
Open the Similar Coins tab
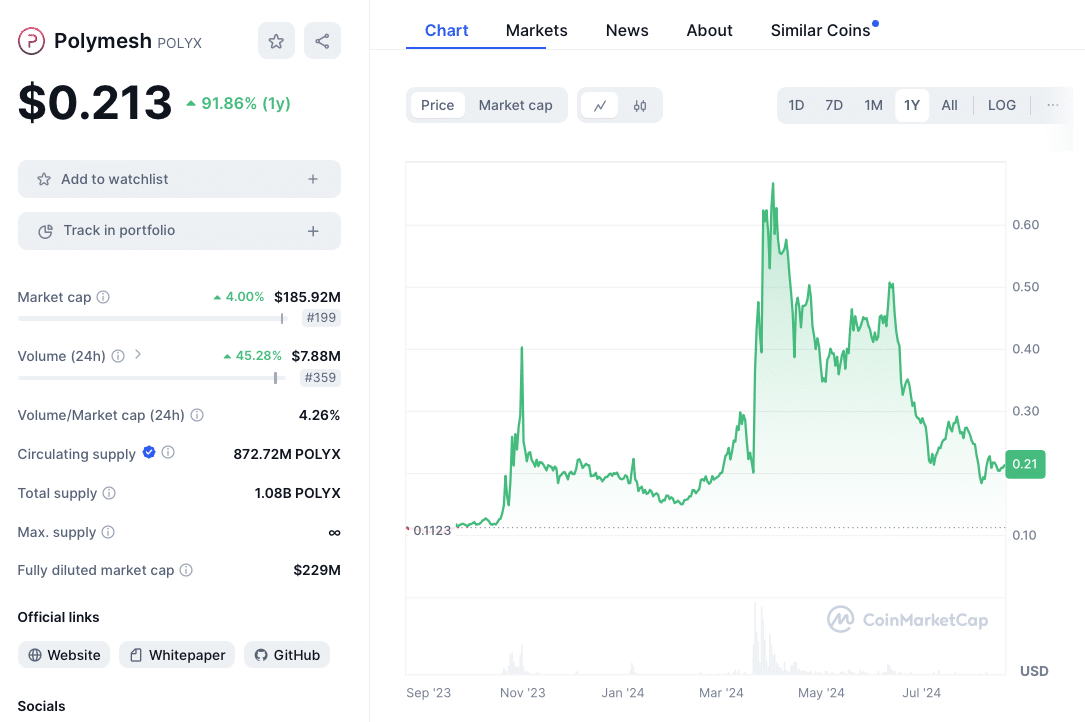pyautogui.click(x=821, y=30)
